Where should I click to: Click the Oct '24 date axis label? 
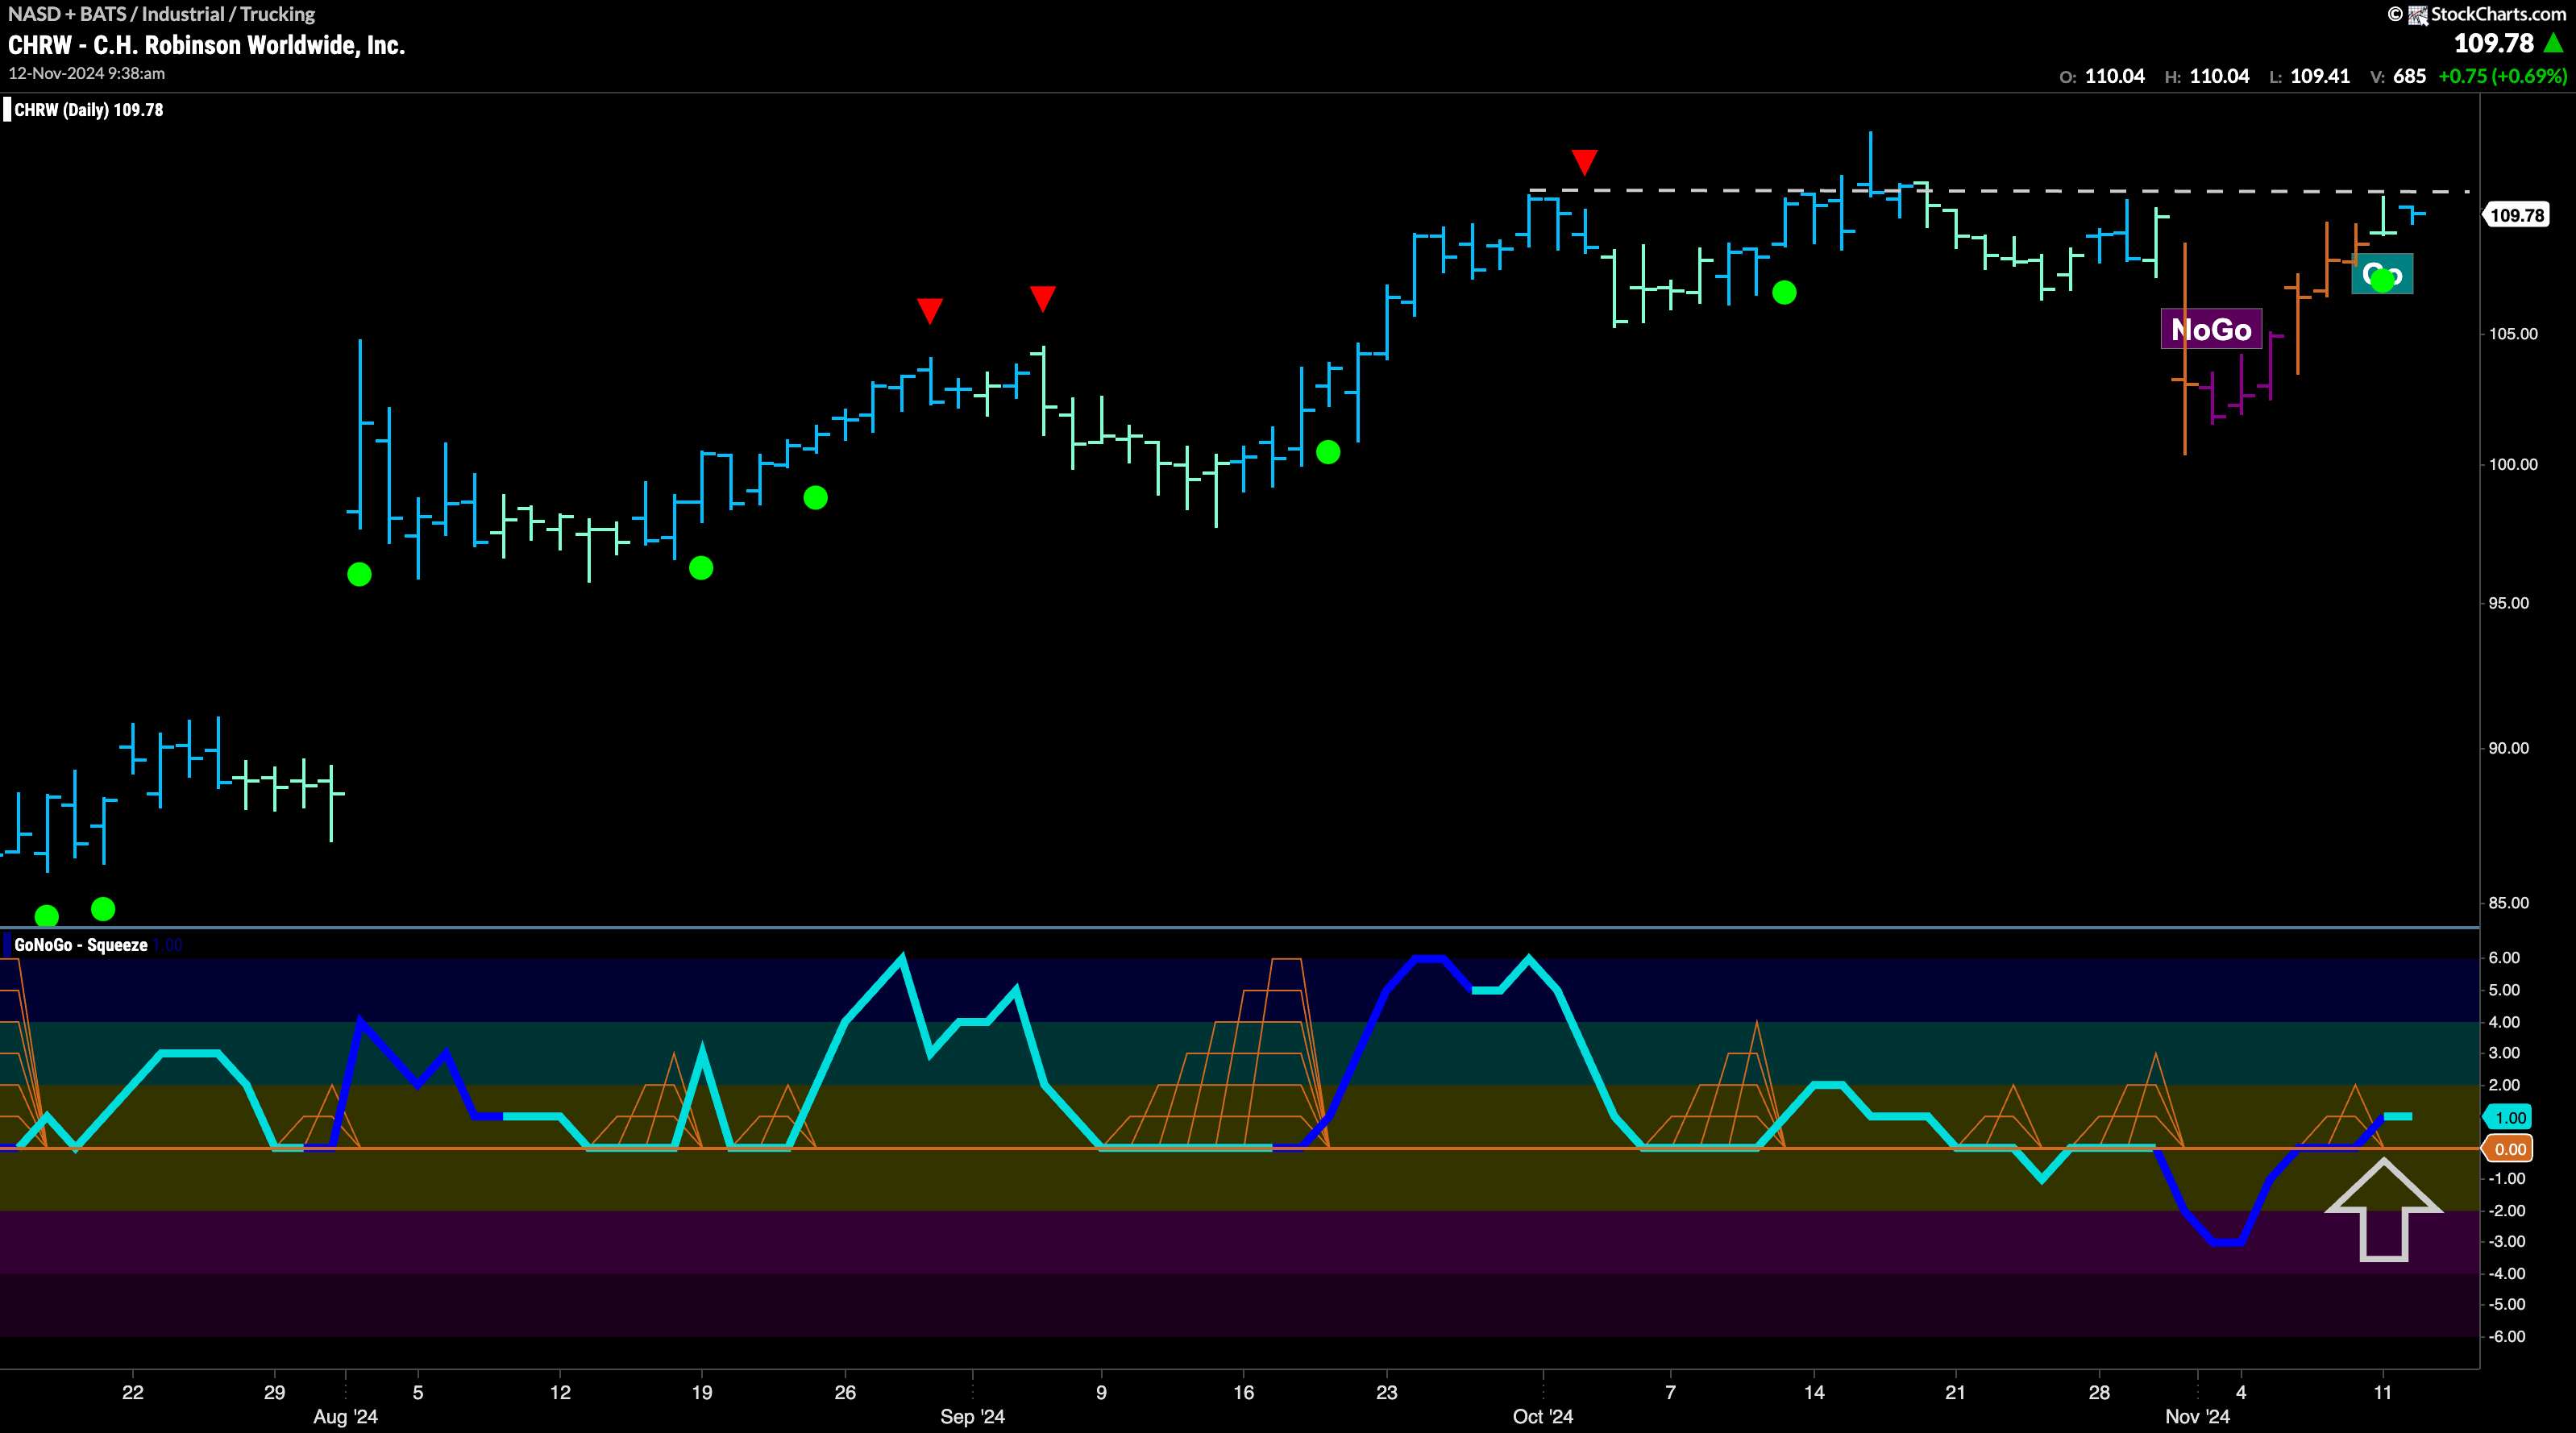coord(1543,1417)
